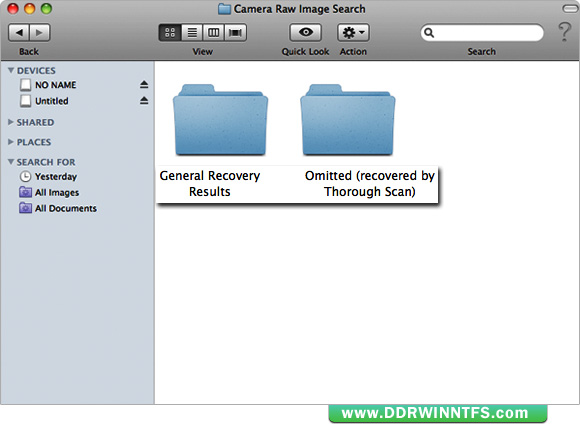Click the 'General Recovery Results' folder name
The image size is (580, 424).
click(210, 184)
